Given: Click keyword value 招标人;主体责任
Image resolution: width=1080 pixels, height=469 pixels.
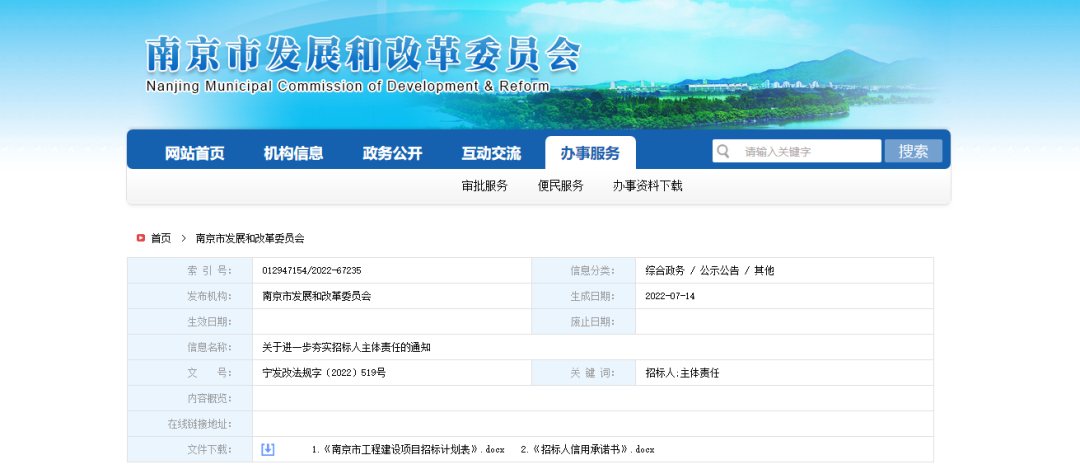Looking at the screenshot, I should tap(683, 373).
